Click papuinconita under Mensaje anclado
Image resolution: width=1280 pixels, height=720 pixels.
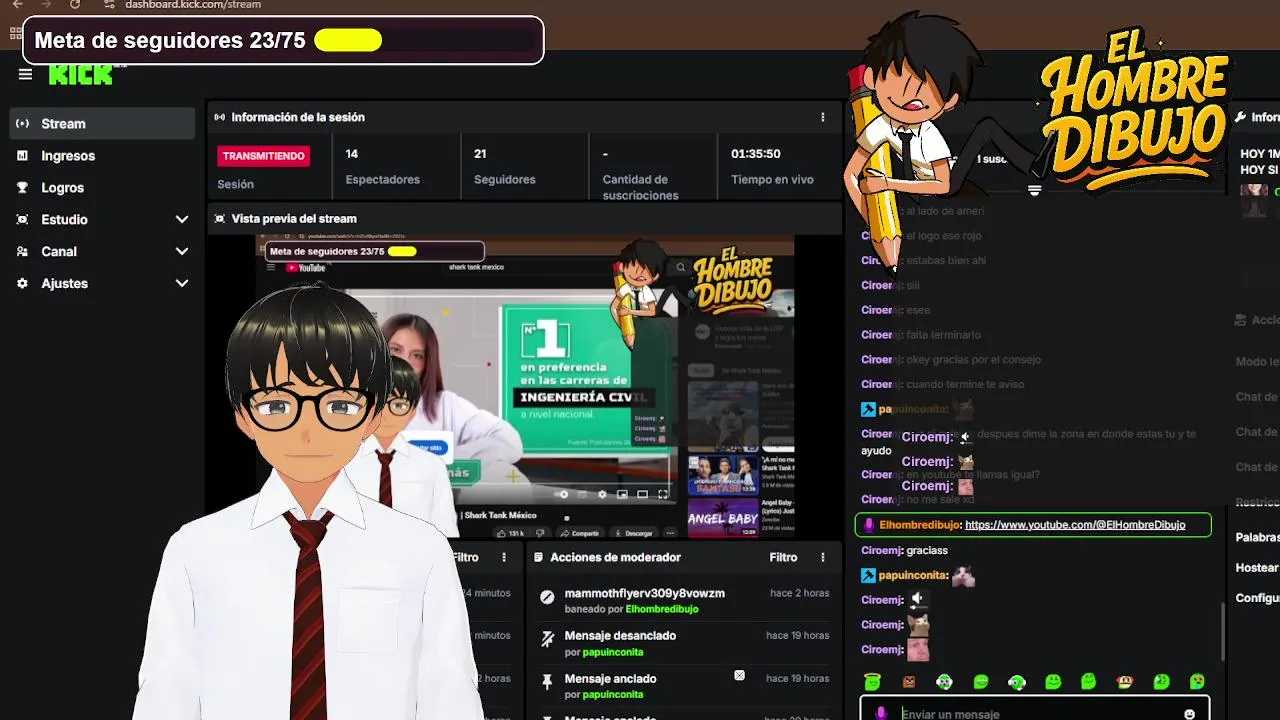613,694
